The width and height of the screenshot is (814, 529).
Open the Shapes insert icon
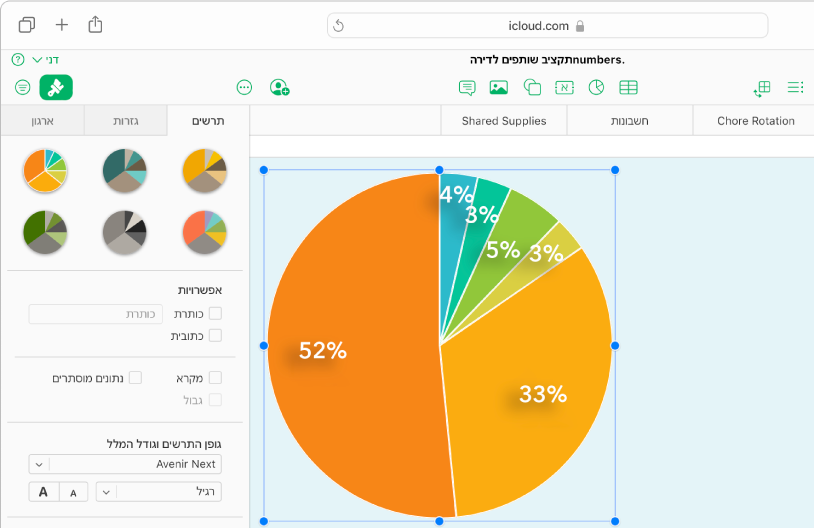(x=533, y=88)
